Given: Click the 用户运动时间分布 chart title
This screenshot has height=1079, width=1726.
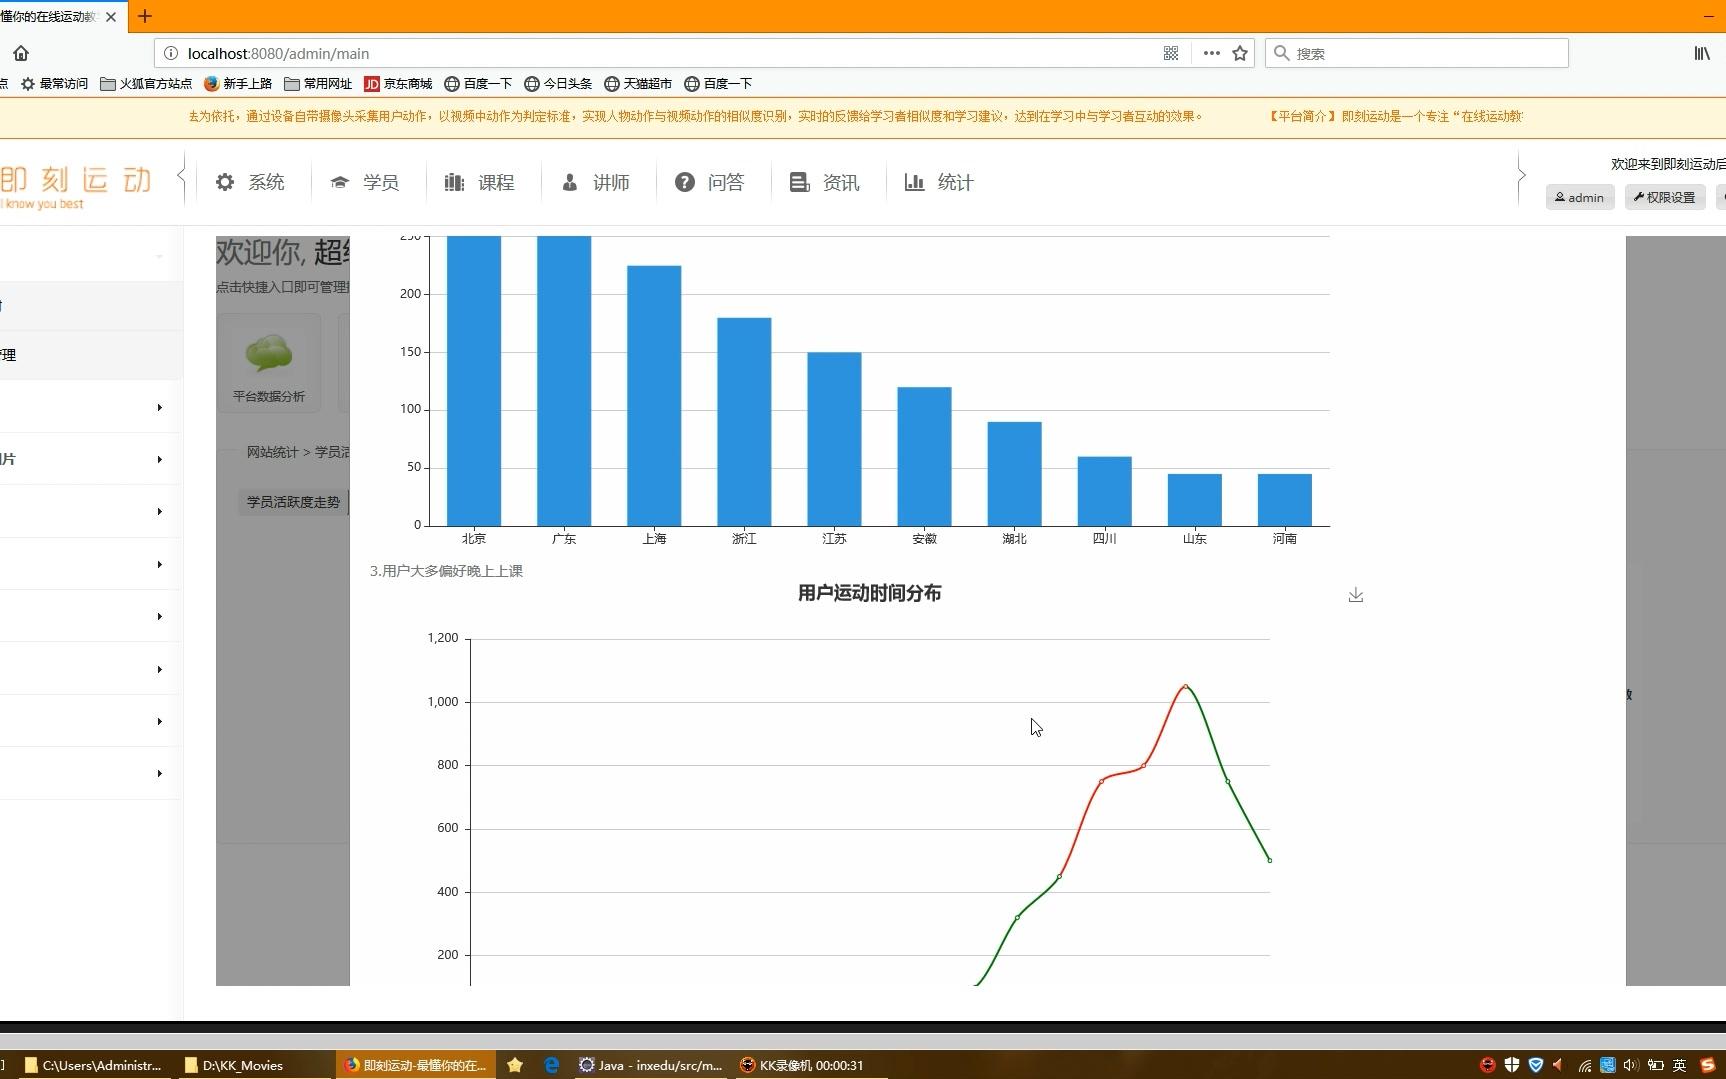Looking at the screenshot, I should 869,593.
